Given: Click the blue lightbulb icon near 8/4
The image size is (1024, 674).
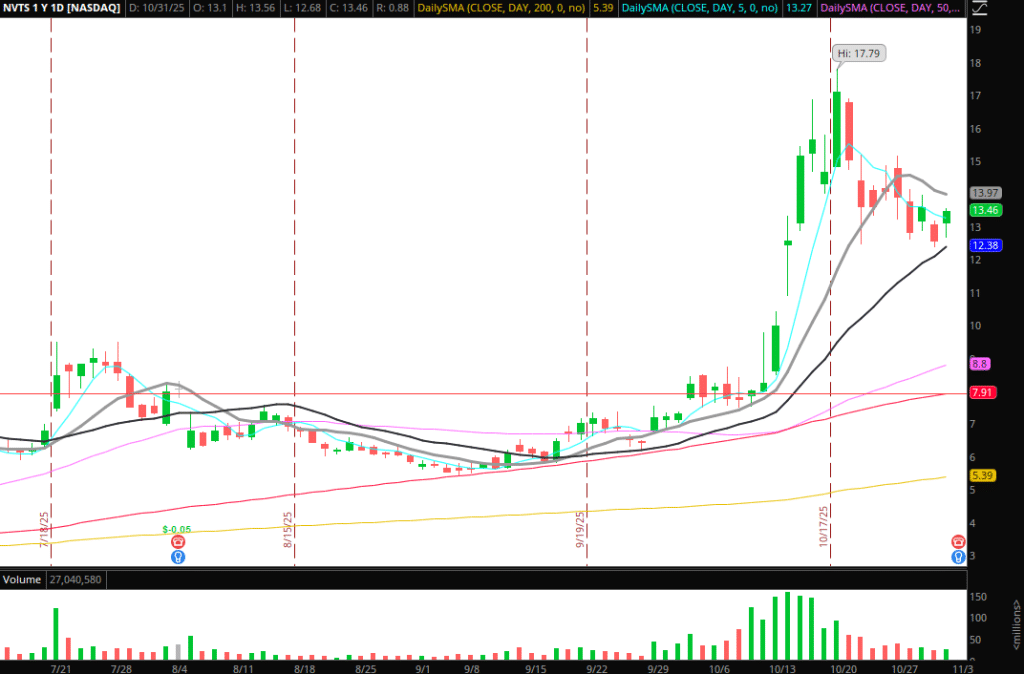Looking at the screenshot, I should click(x=178, y=556).
